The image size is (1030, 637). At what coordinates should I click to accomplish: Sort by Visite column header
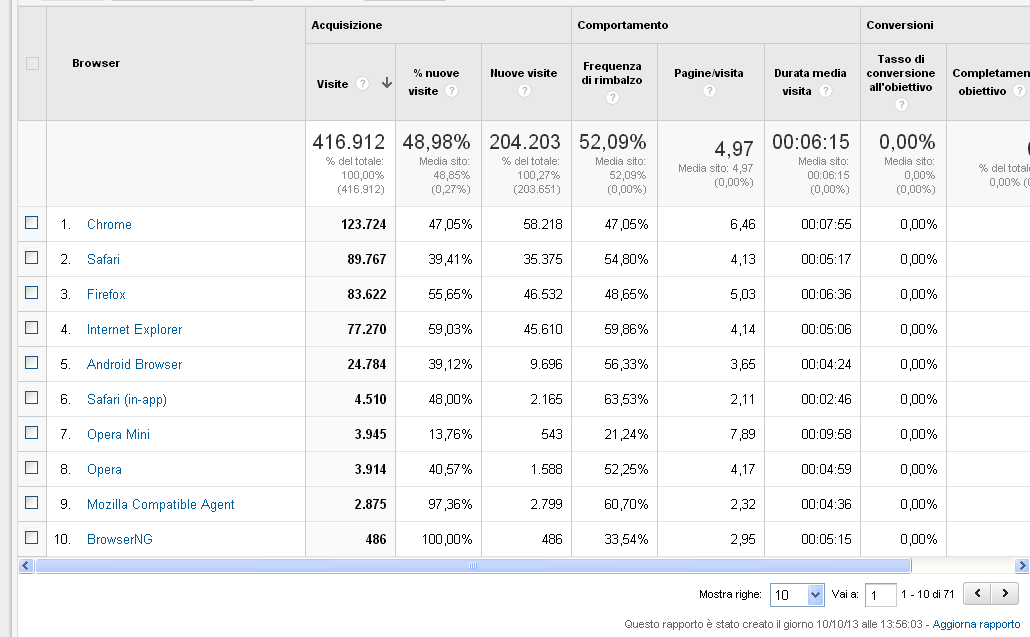[x=332, y=83]
